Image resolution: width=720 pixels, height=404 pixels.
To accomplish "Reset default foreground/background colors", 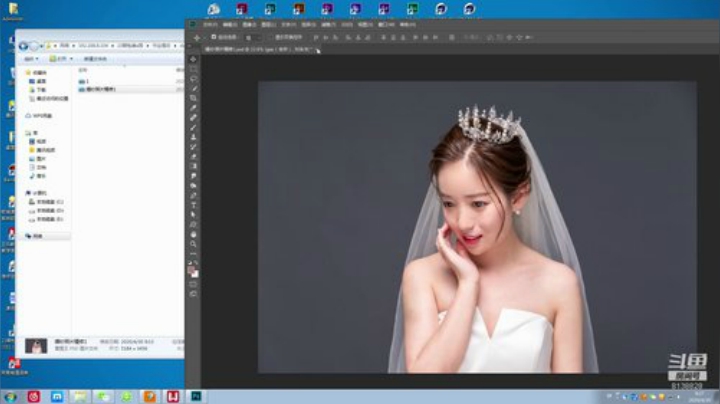I will tap(190, 263).
